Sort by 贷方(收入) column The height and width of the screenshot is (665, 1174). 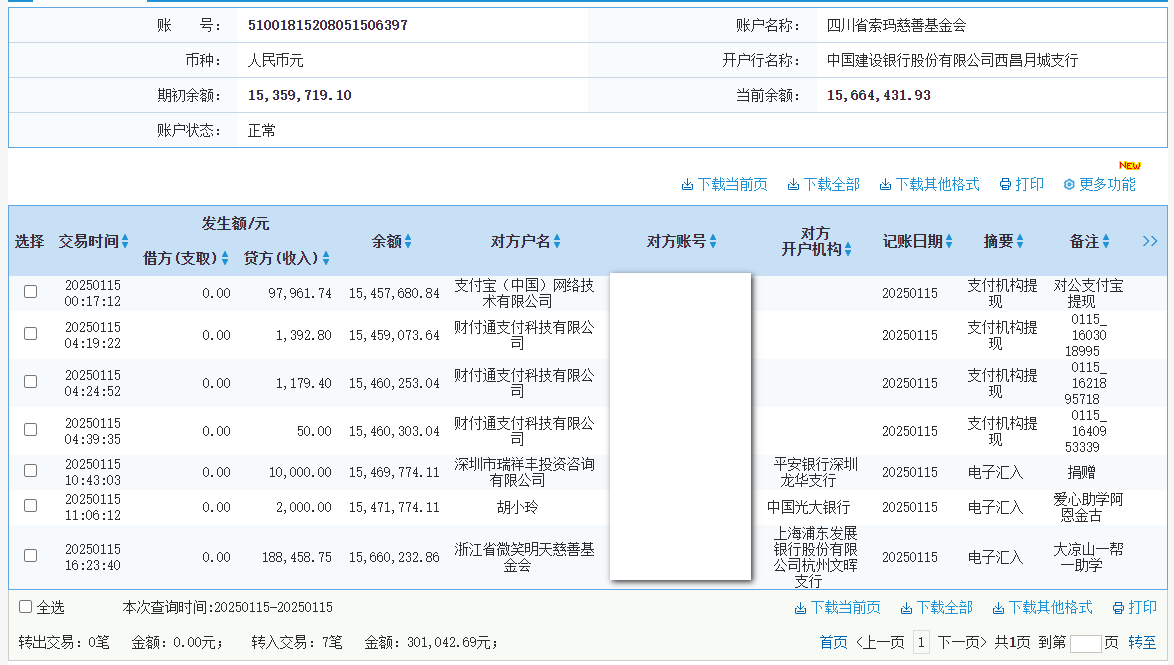[x=326, y=258]
